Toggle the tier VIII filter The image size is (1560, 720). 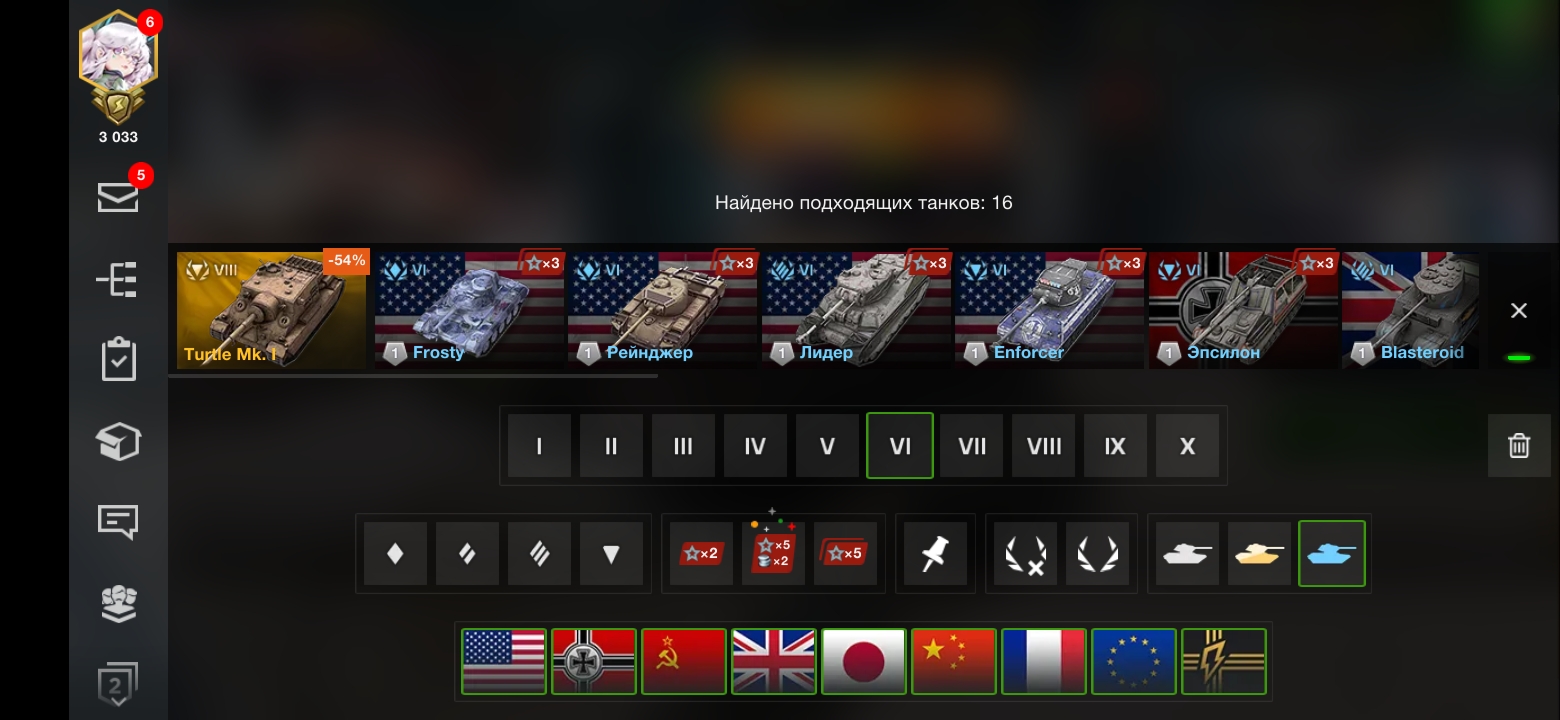coord(1044,446)
